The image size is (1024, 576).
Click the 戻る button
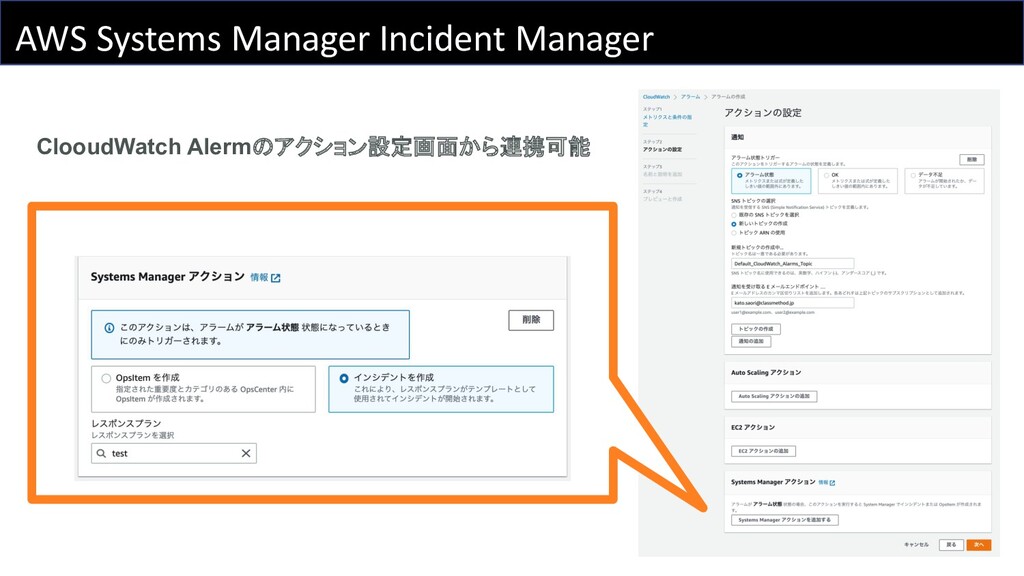coord(952,545)
